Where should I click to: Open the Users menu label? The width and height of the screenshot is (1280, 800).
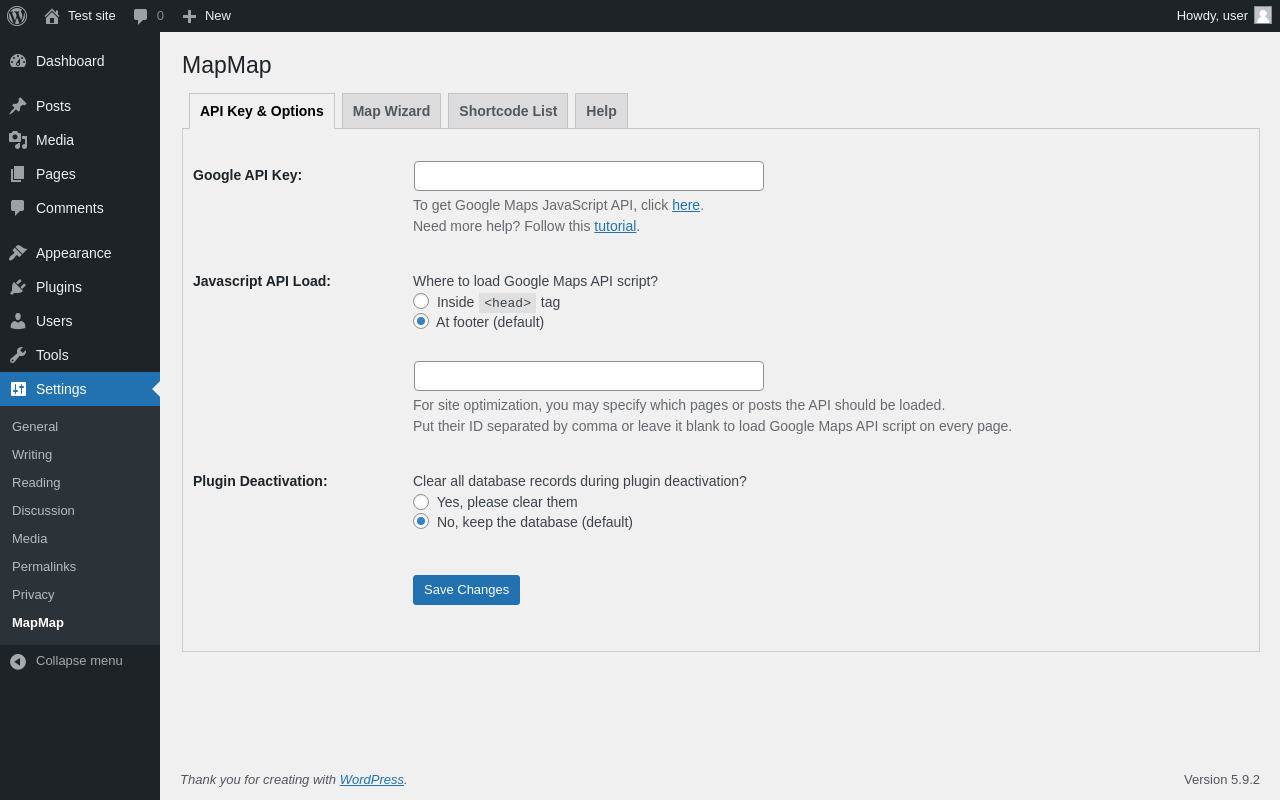pos(54,321)
